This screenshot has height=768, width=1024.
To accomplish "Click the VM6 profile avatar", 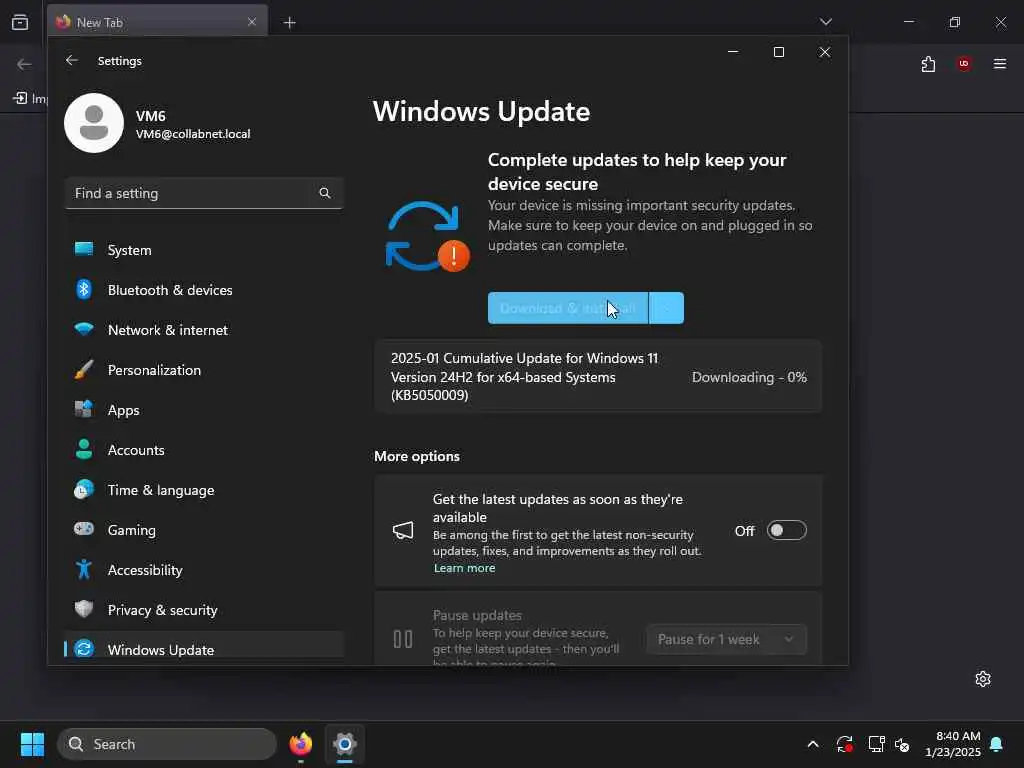I will [94, 123].
